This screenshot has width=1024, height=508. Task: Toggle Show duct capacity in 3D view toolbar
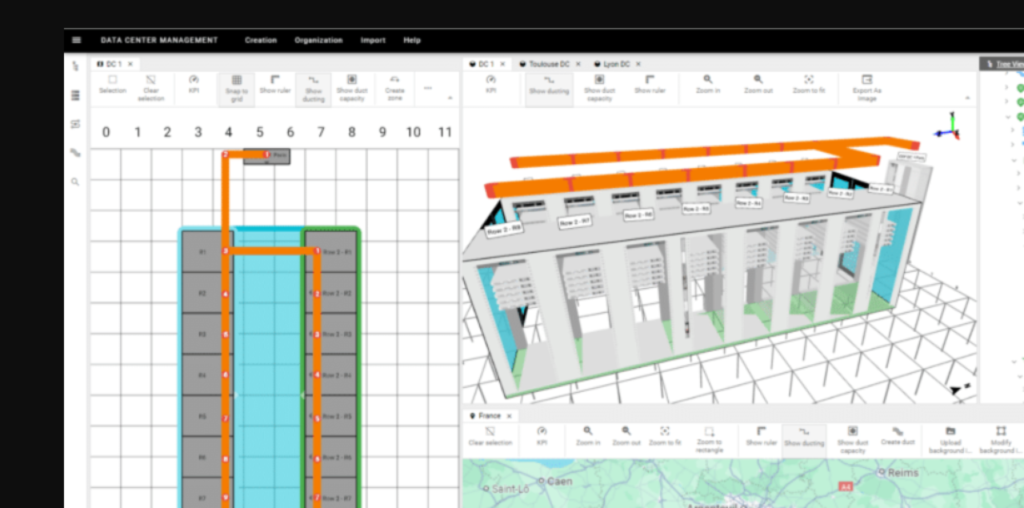click(599, 88)
